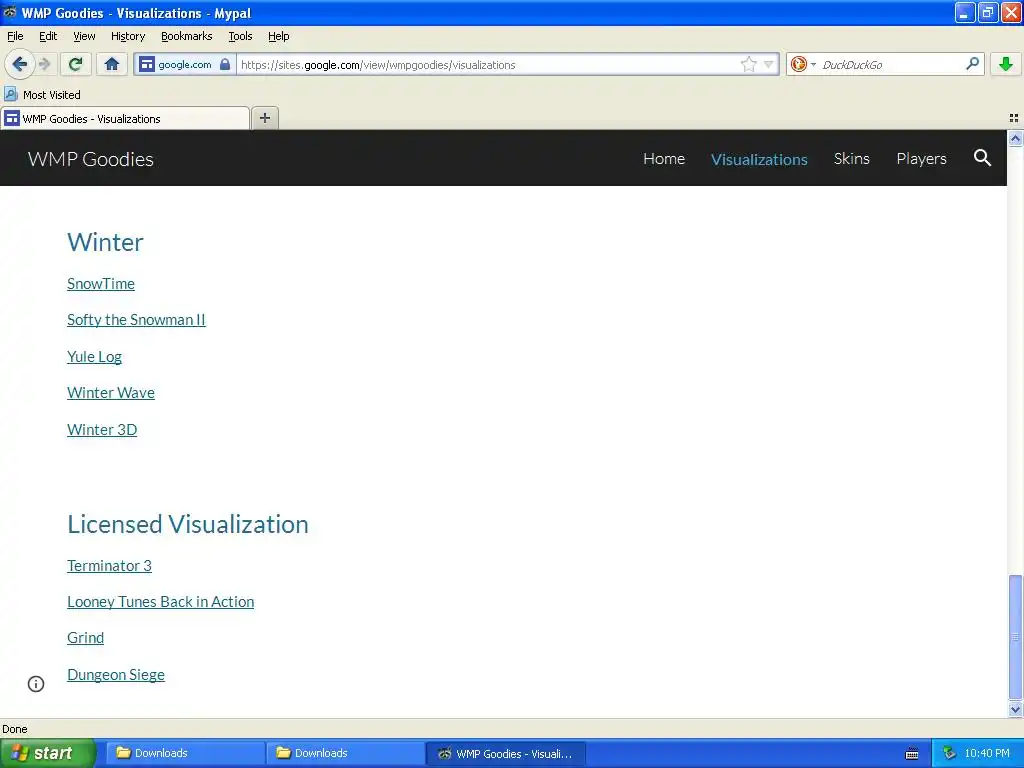
Task: Open the DuckDuckGo search engine selector
Action: coord(803,64)
